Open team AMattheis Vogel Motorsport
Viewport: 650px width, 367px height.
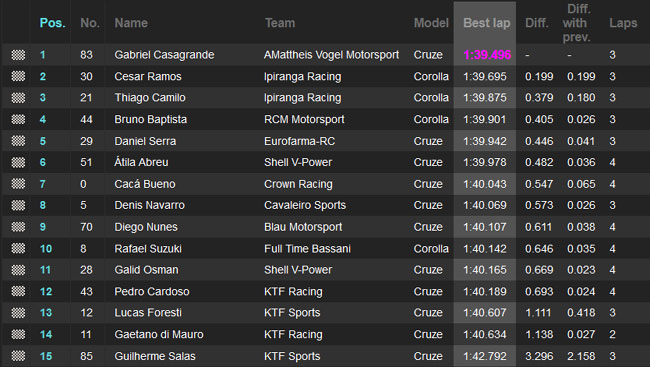(x=331, y=55)
